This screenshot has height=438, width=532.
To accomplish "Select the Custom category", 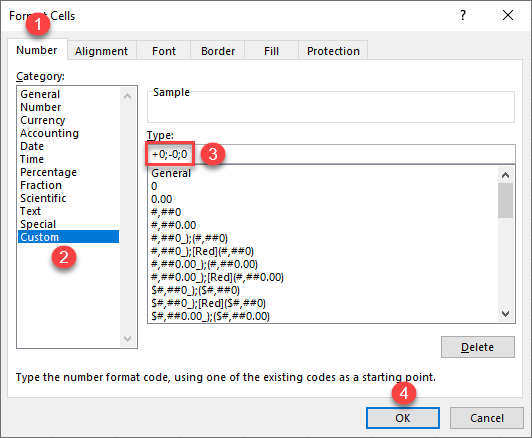I will (68, 237).
